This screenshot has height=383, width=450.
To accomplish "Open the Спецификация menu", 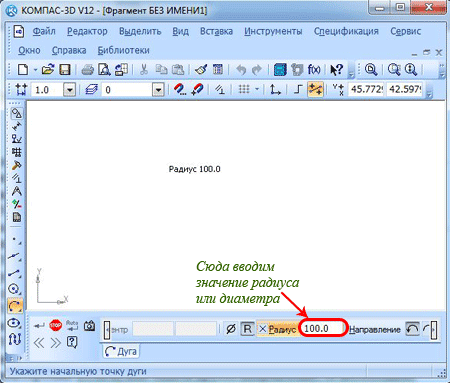I will click(x=346, y=31).
